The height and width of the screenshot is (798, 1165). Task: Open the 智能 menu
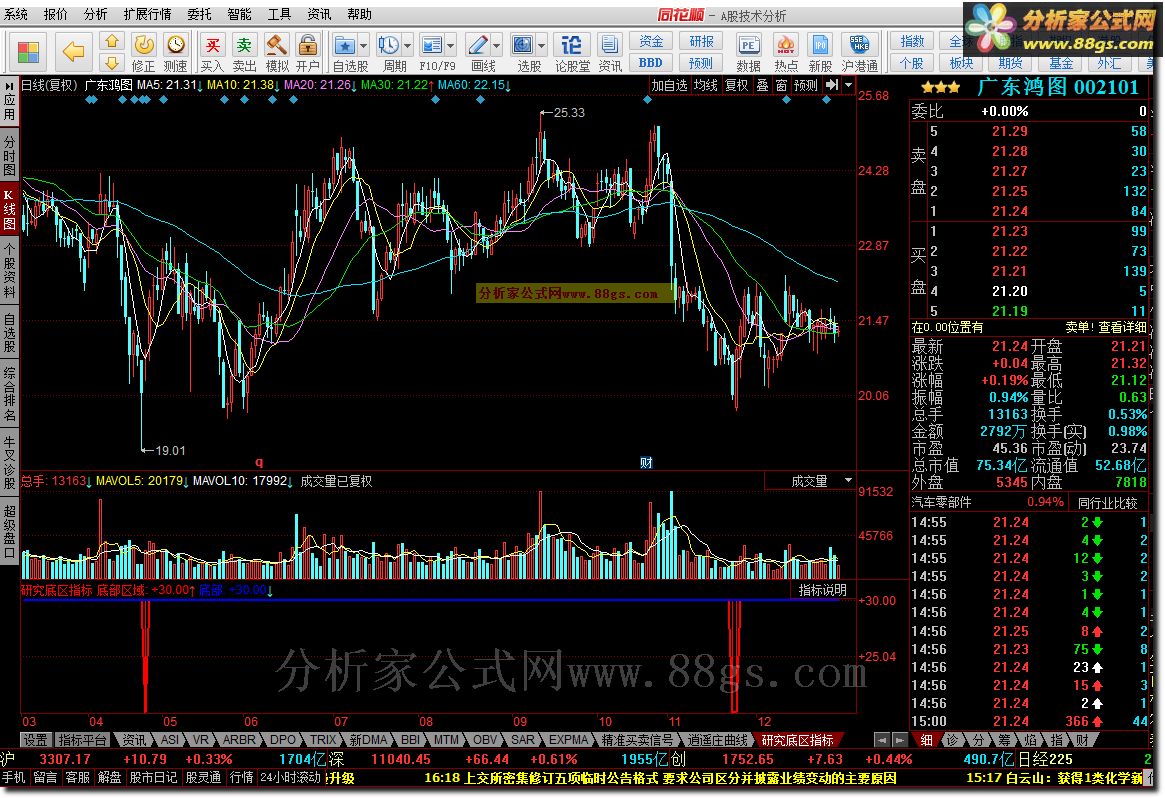239,14
